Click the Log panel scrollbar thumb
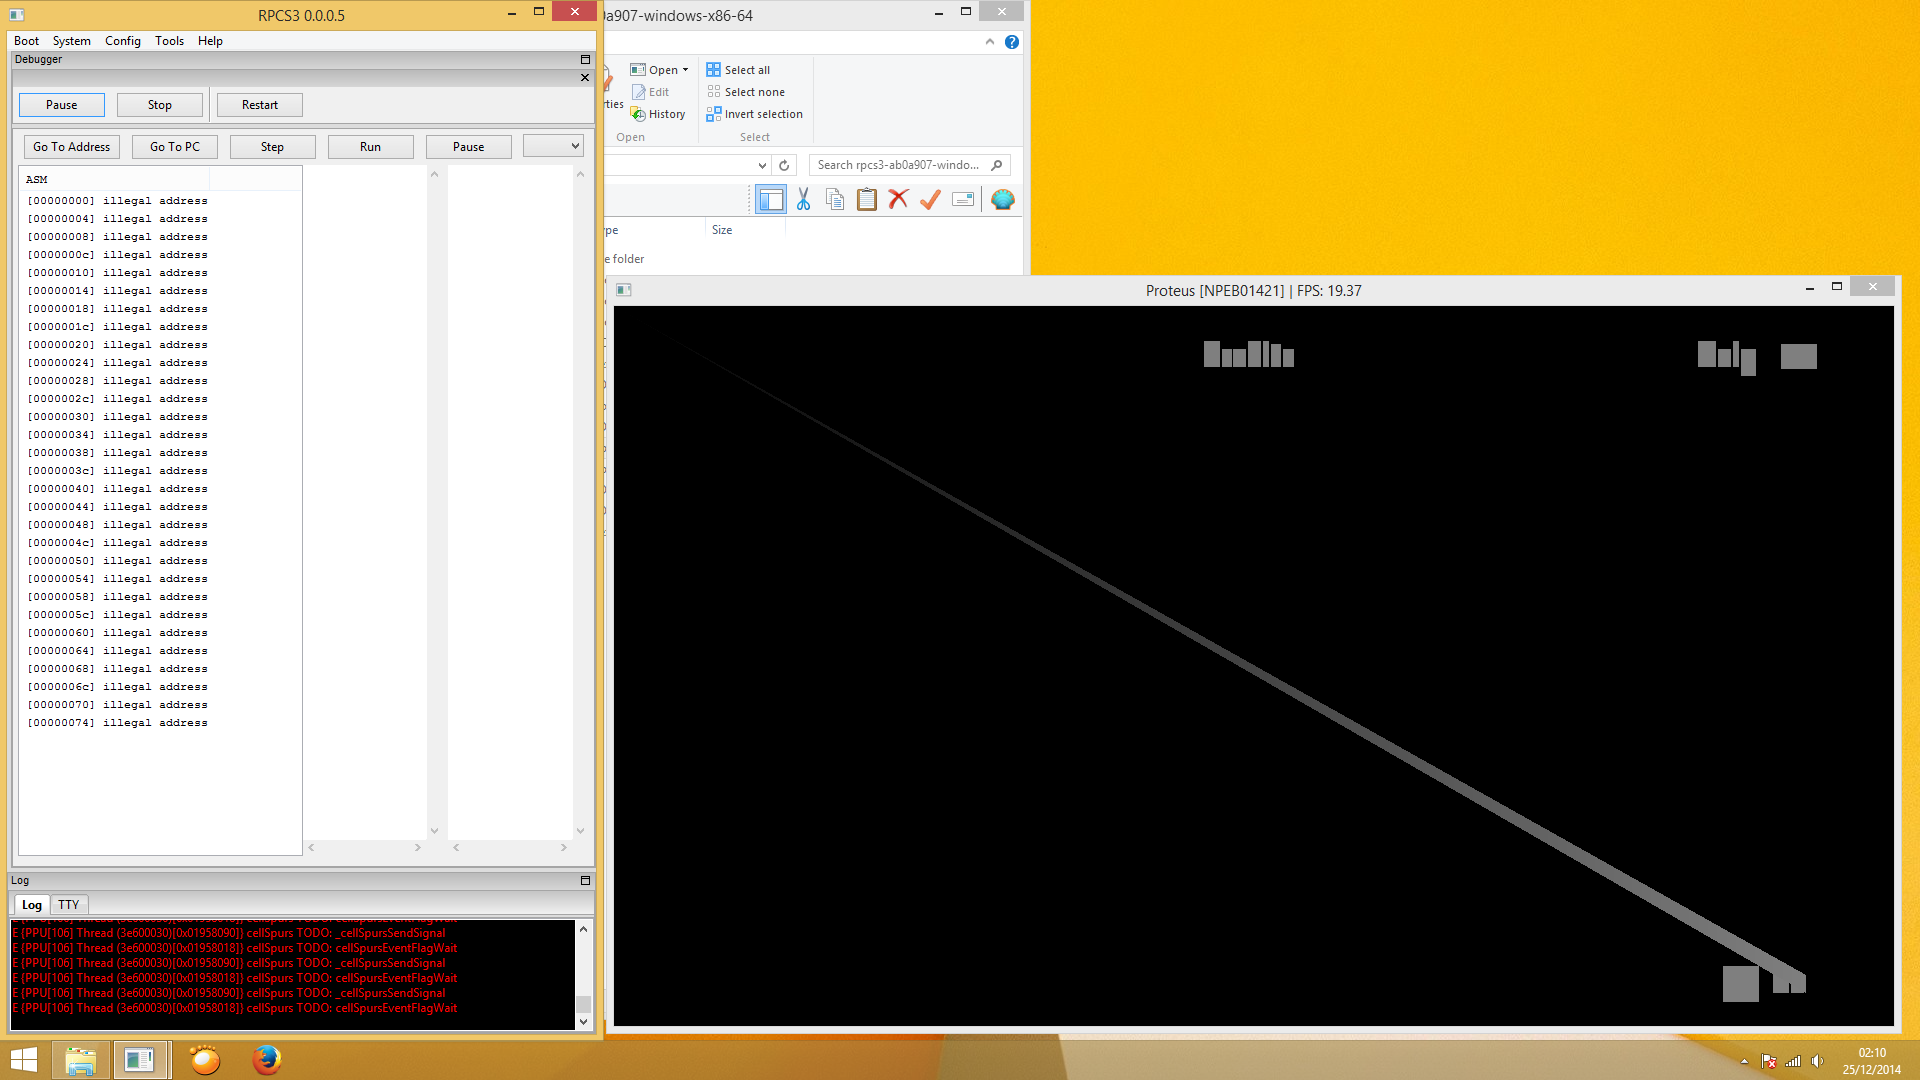This screenshot has height=1080, width=1920. click(x=584, y=1004)
